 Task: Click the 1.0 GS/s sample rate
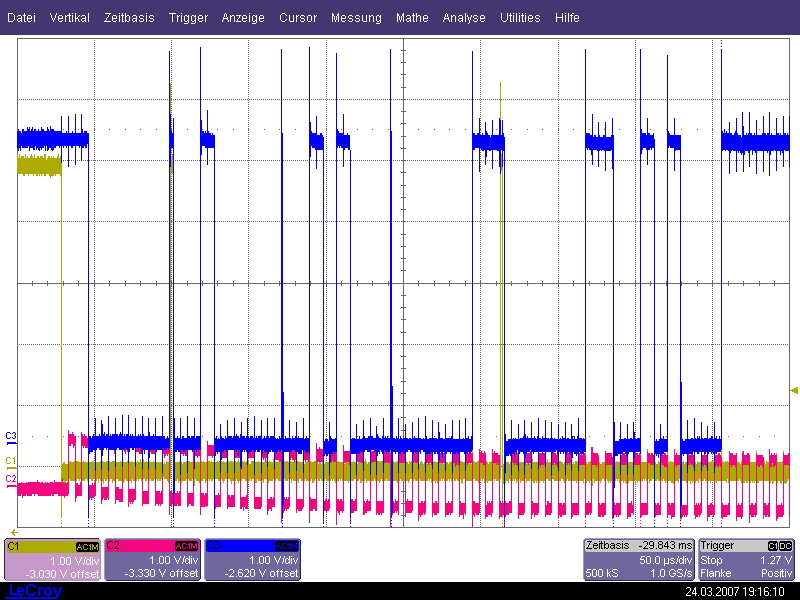point(671,573)
